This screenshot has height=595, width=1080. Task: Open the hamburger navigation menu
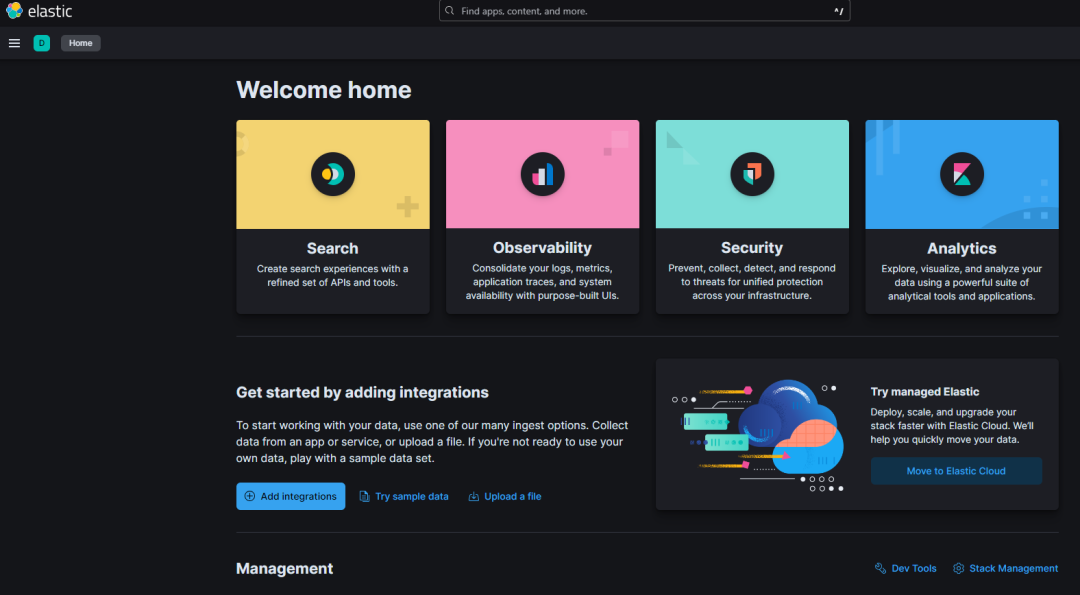pos(14,43)
